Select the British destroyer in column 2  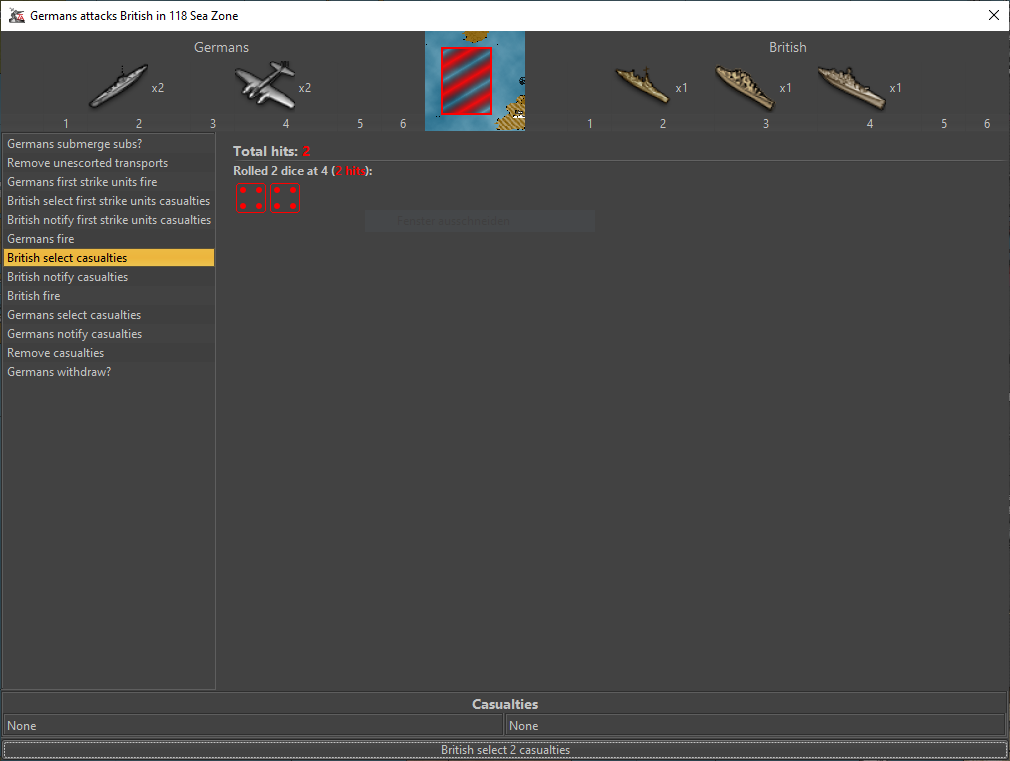point(641,86)
